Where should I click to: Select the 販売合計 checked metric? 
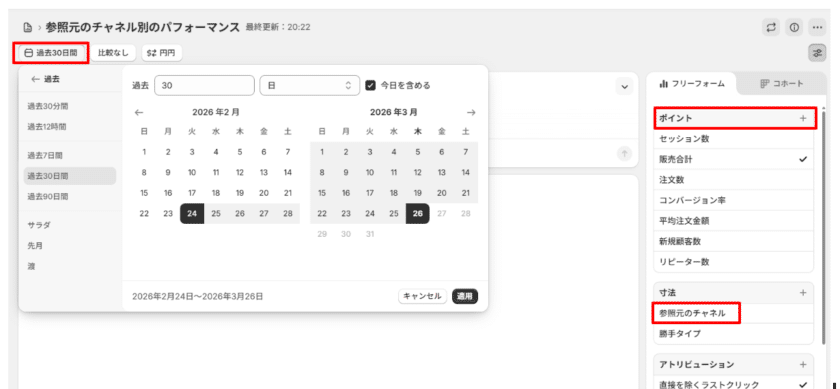tap(733, 159)
